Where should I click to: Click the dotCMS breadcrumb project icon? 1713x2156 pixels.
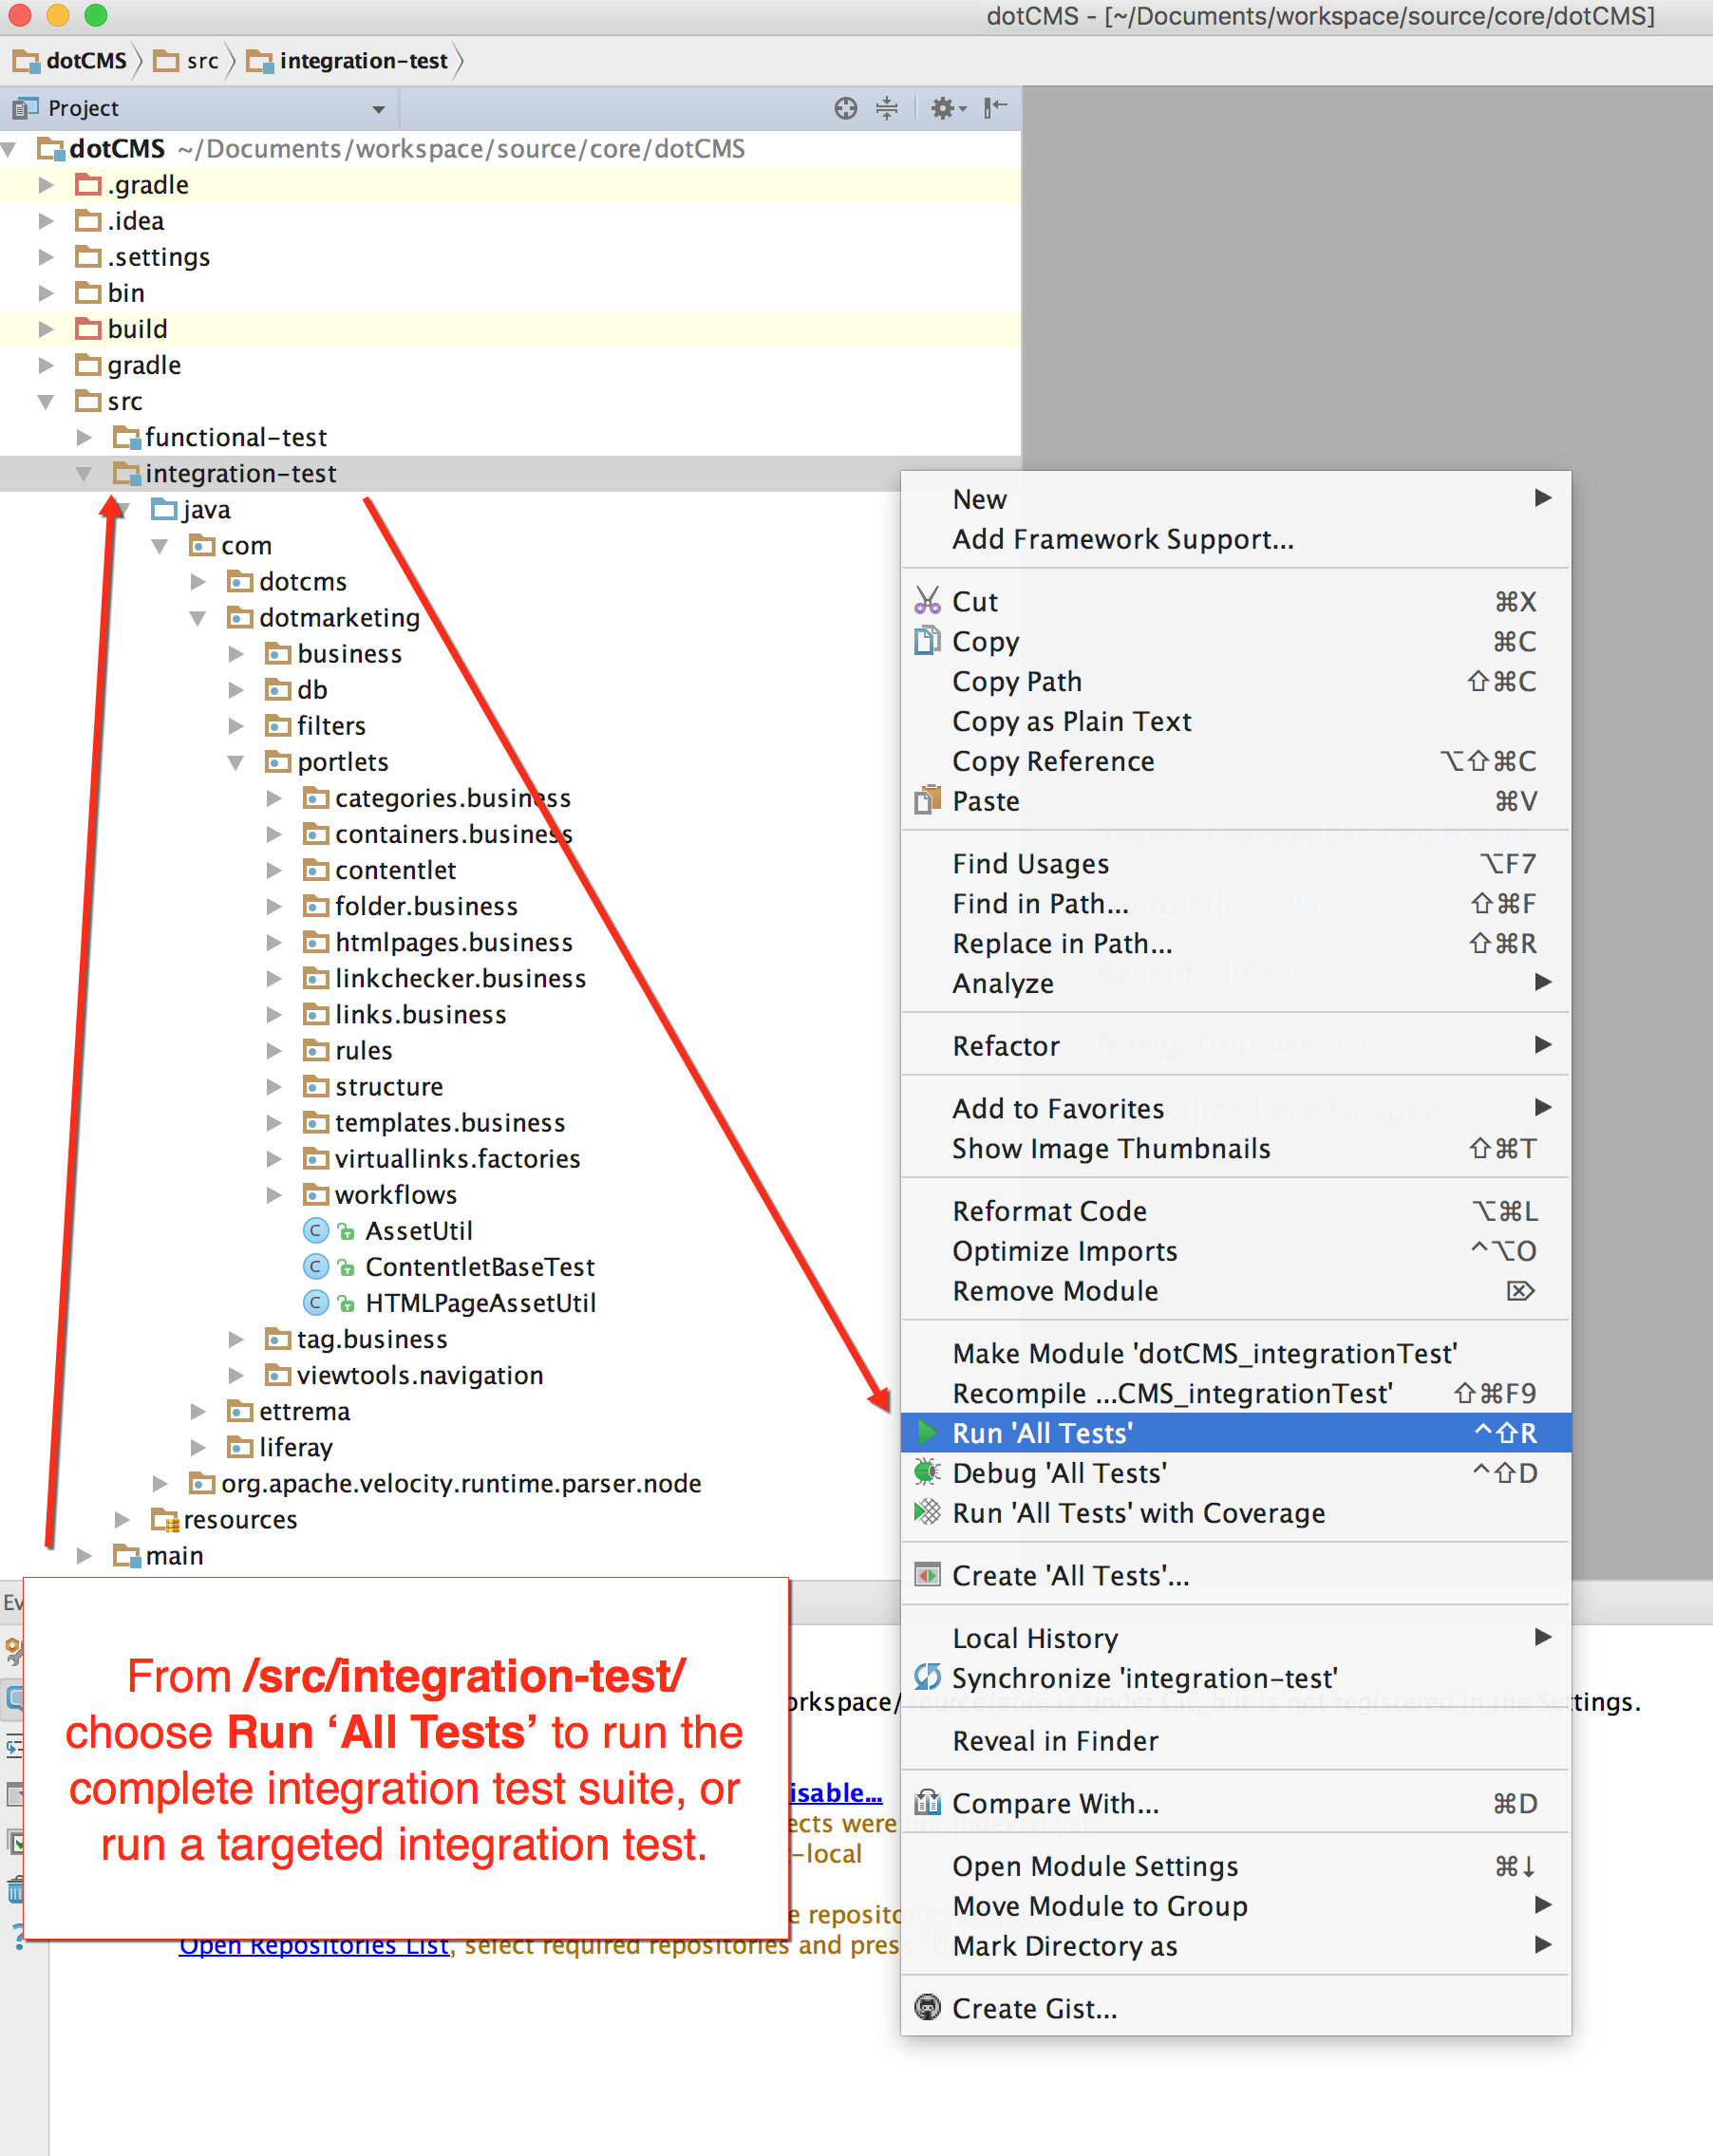click(x=26, y=61)
